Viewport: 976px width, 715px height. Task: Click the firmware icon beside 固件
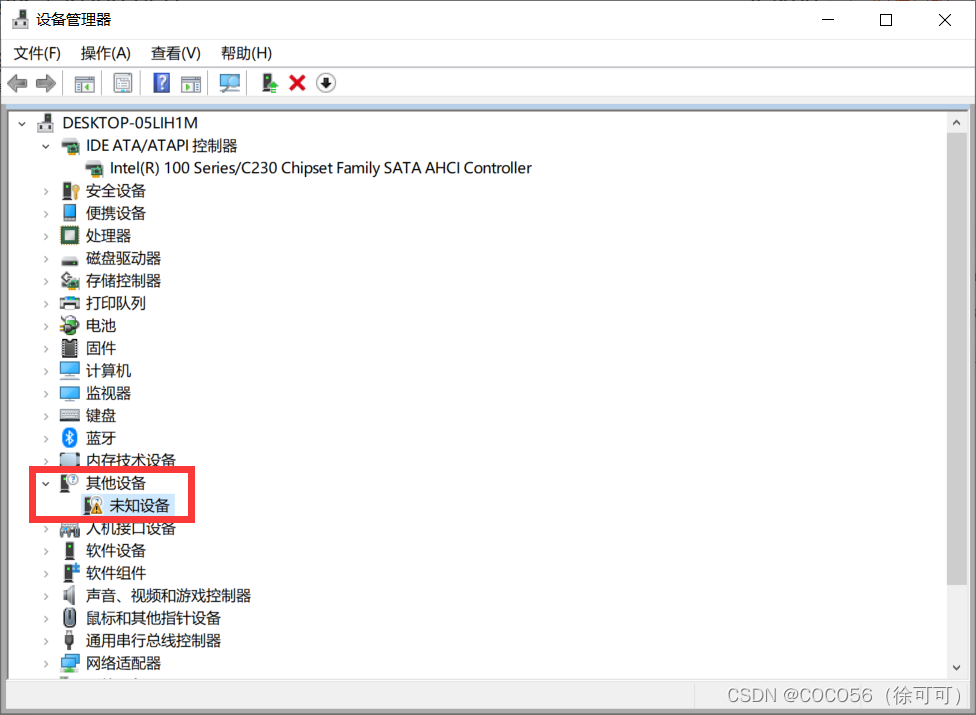70,348
